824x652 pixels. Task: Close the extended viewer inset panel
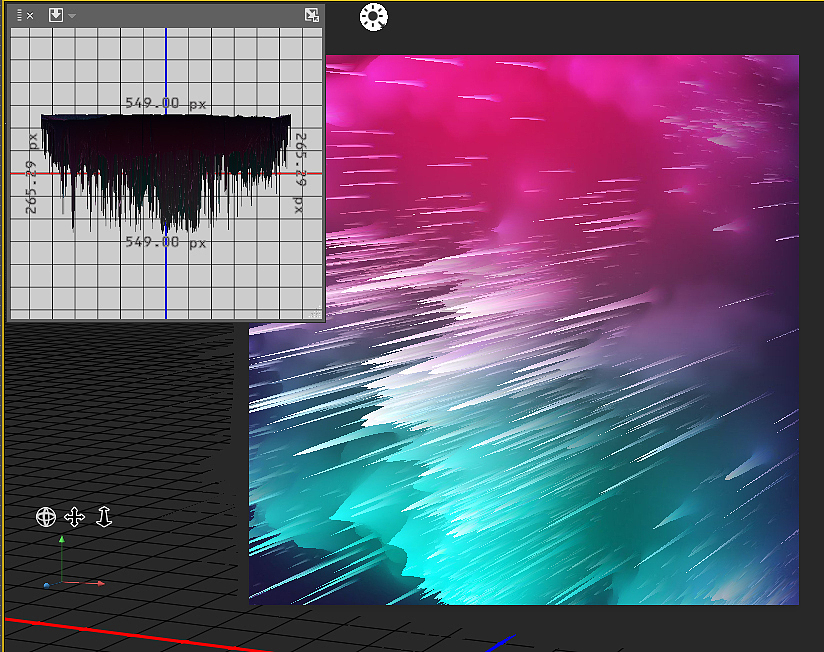click(x=30, y=16)
